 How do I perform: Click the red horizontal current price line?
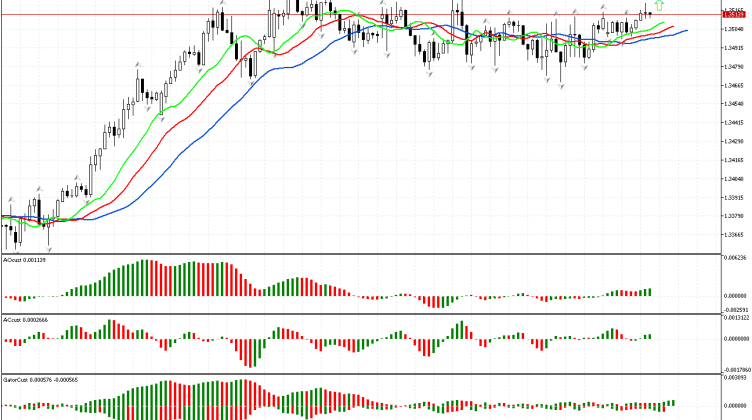[x=300, y=15]
